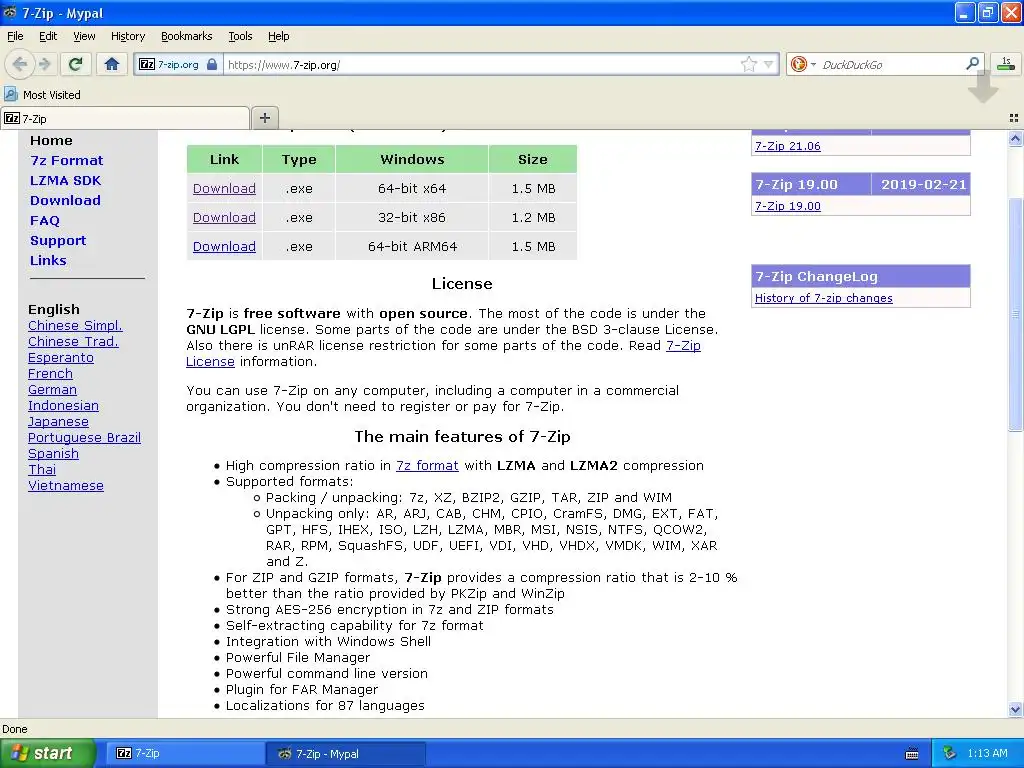Open the History menu

pos(127,36)
